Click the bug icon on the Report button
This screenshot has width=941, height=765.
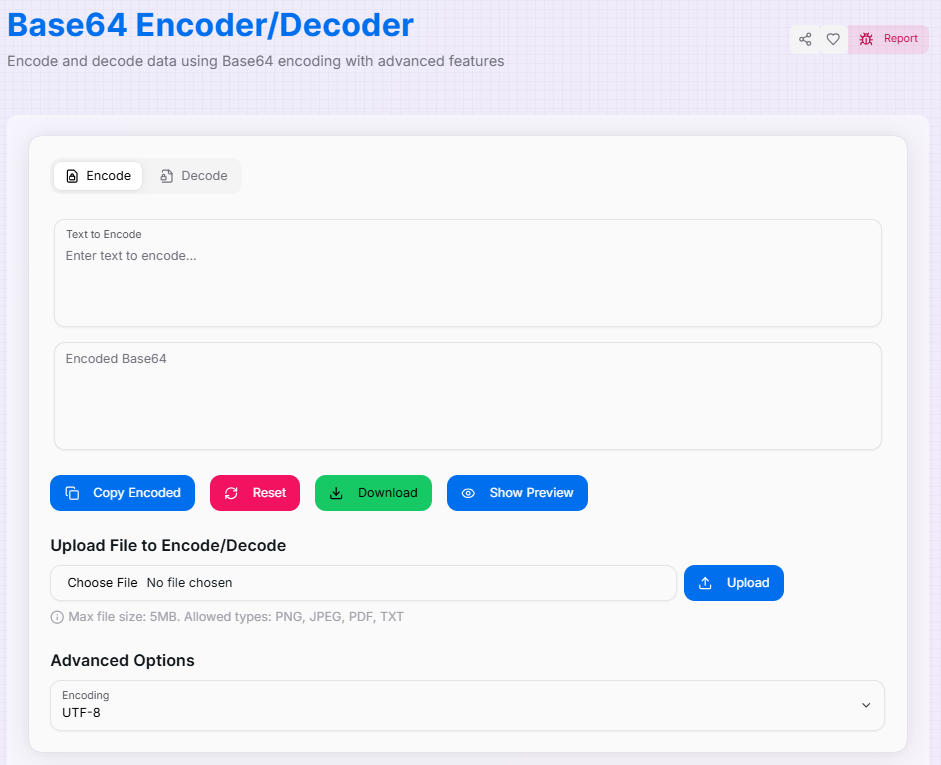coord(866,39)
